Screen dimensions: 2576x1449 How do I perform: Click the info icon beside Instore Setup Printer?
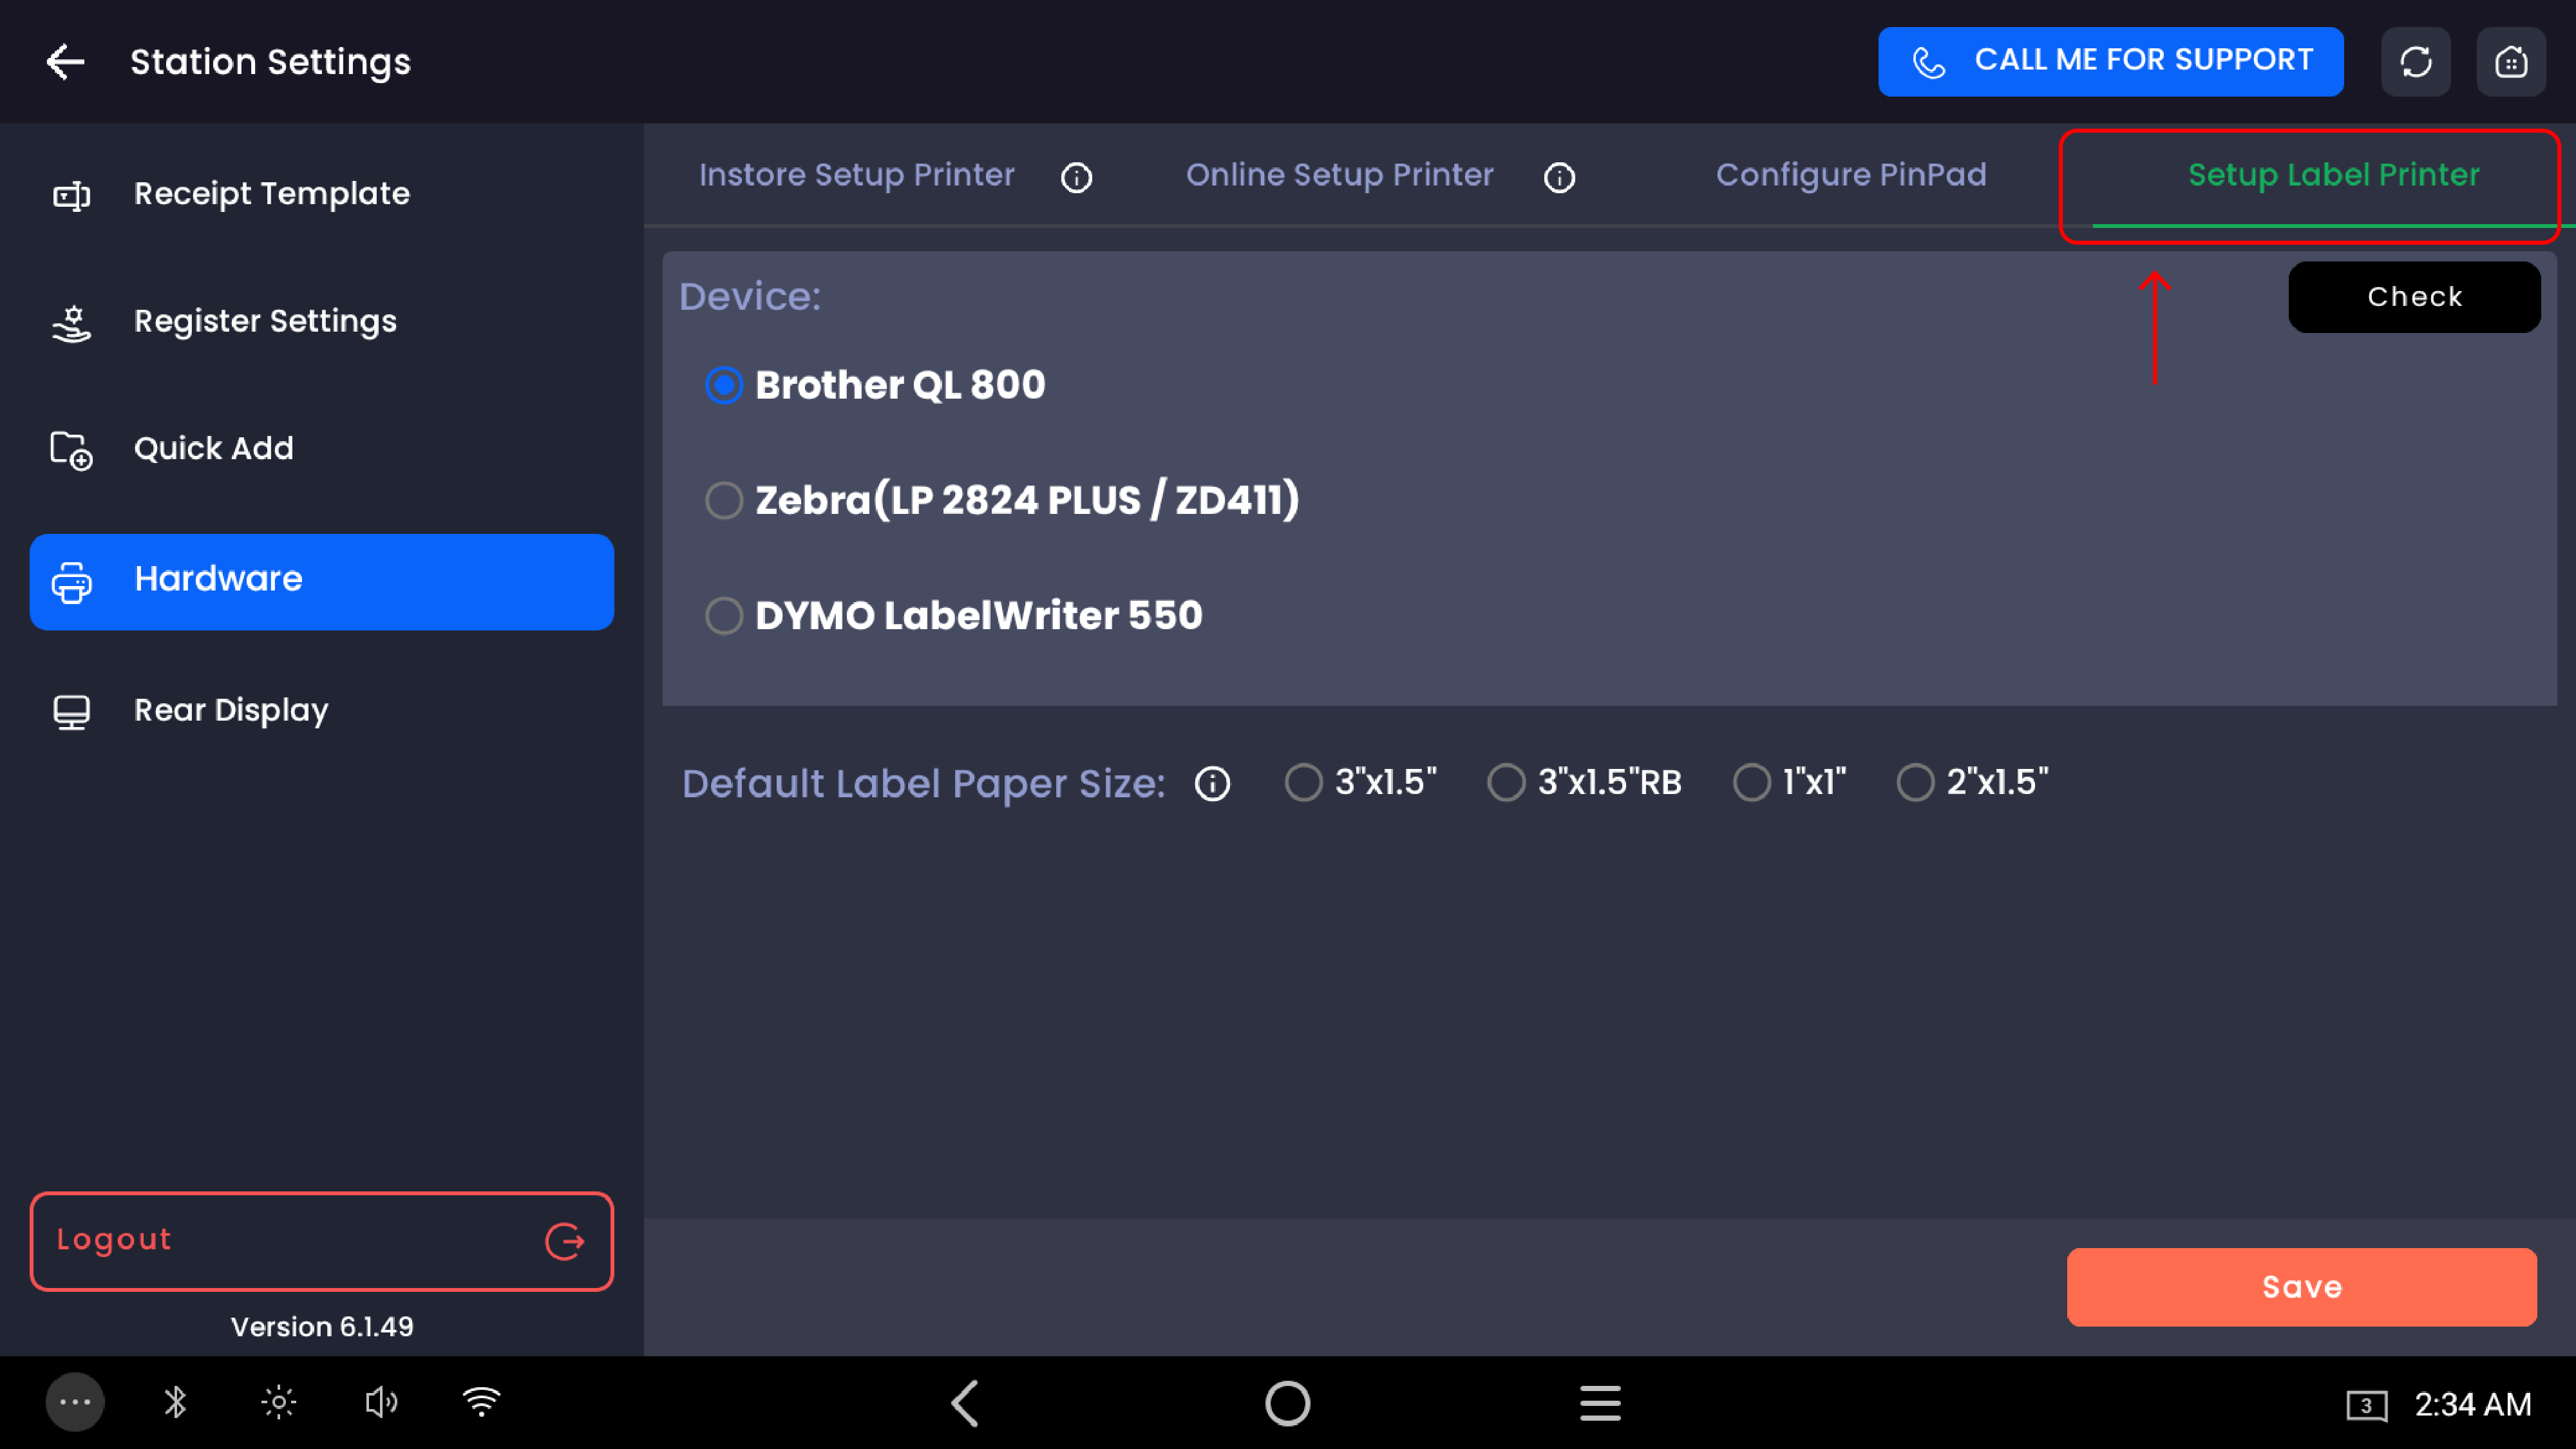point(1076,177)
